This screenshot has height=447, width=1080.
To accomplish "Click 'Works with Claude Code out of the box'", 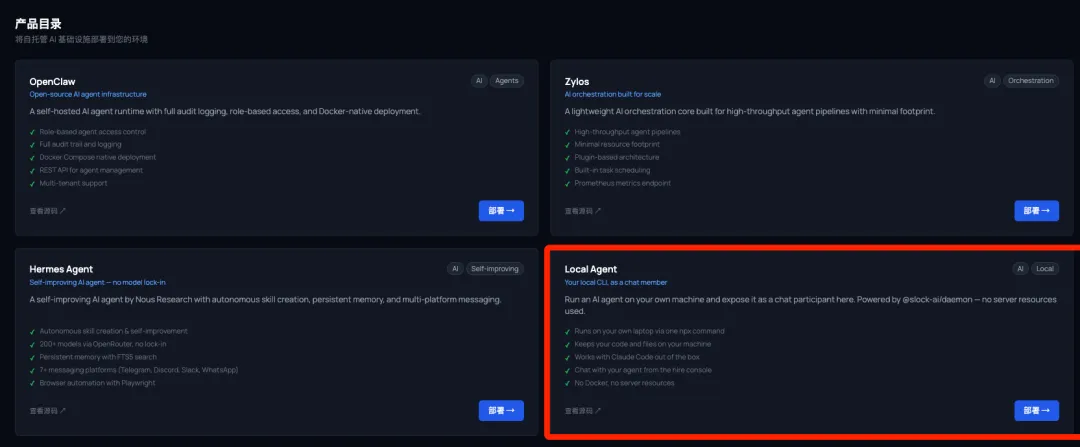I will coord(638,357).
